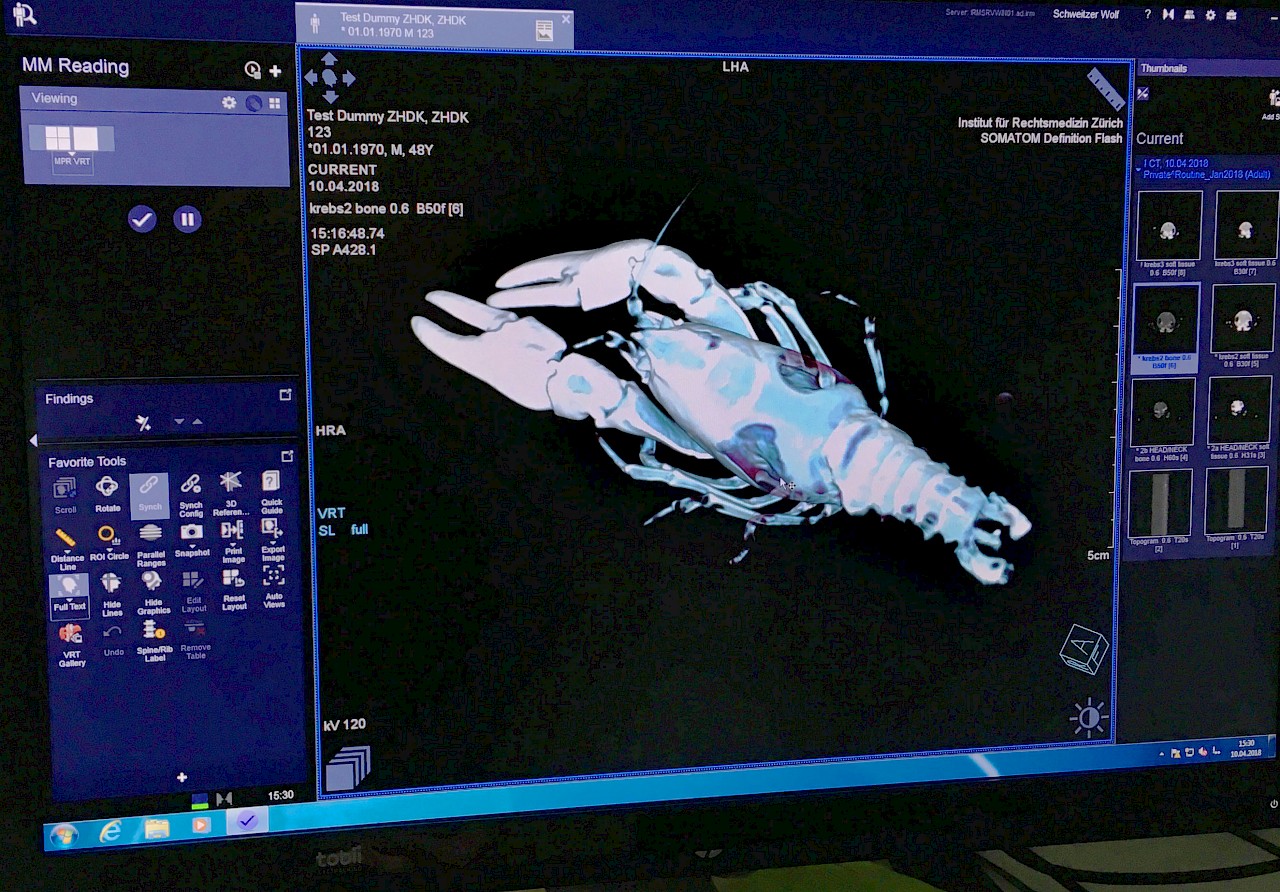Collapse the left panel with the arrow handle
1280x892 pixels.
click(x=33, y=440)
